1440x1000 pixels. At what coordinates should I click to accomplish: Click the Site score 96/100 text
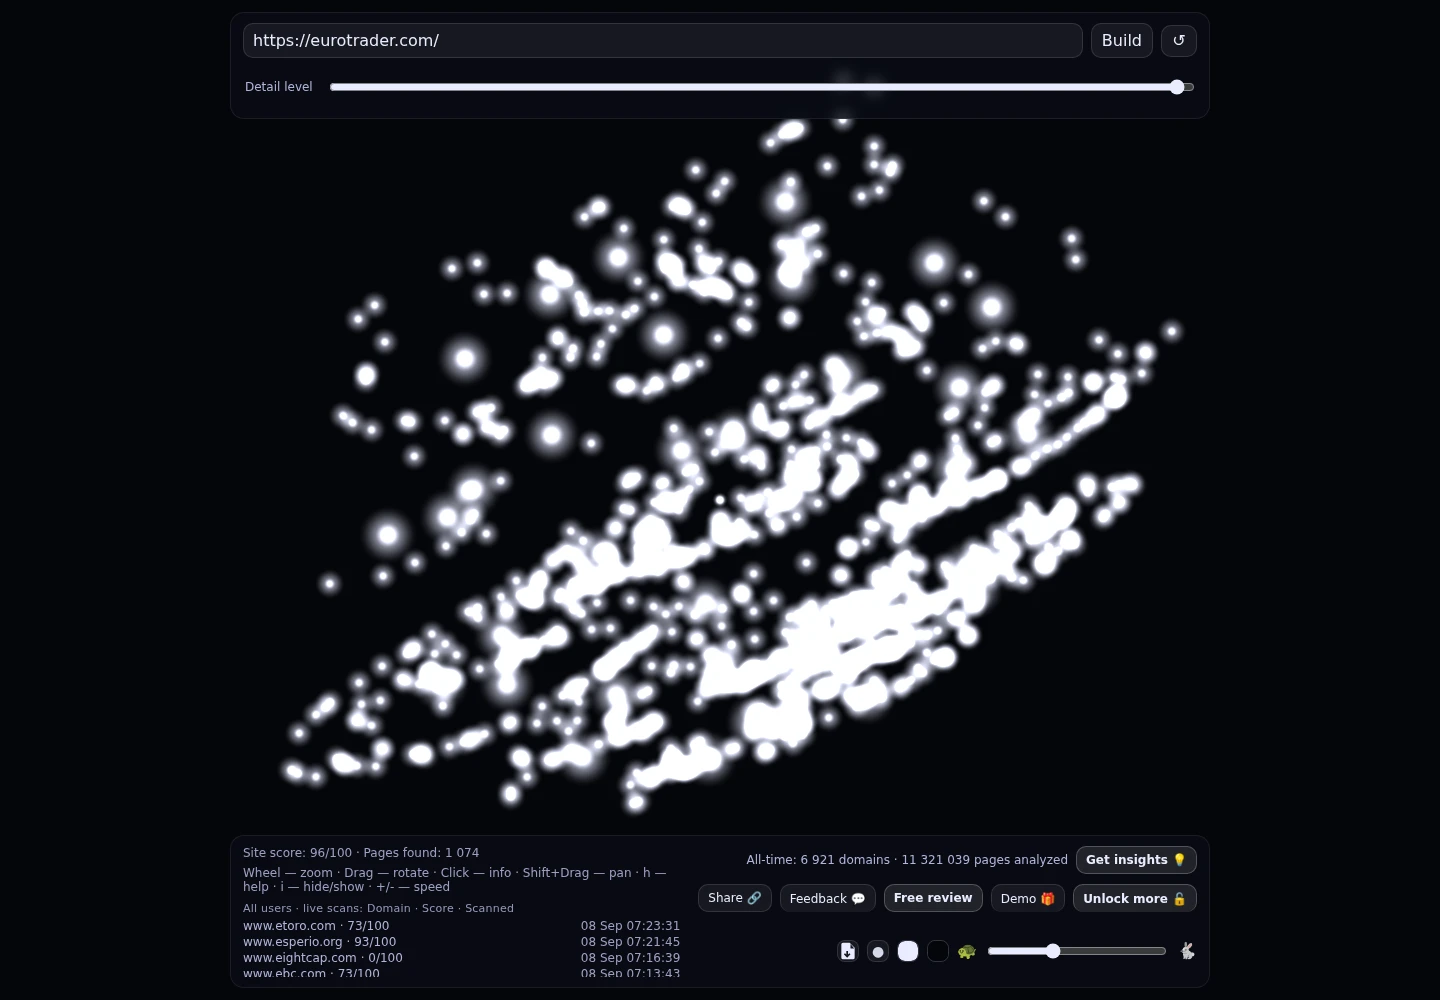click(297, 853)
